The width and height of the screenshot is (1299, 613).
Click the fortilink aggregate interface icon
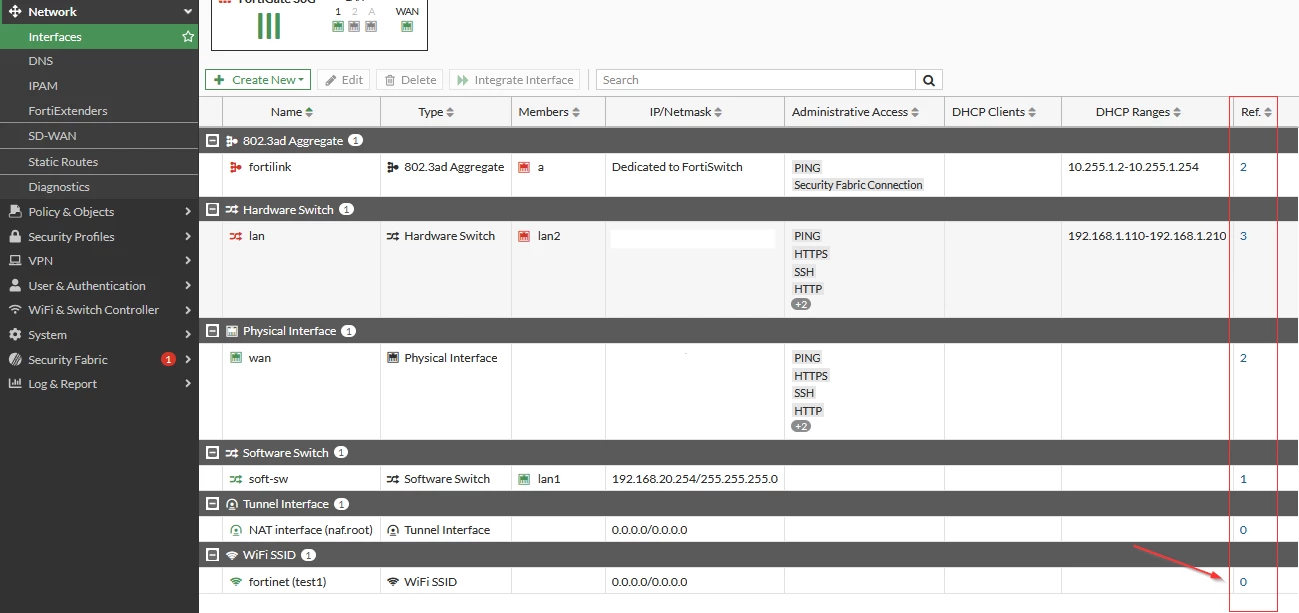click(x=236, y=167)
